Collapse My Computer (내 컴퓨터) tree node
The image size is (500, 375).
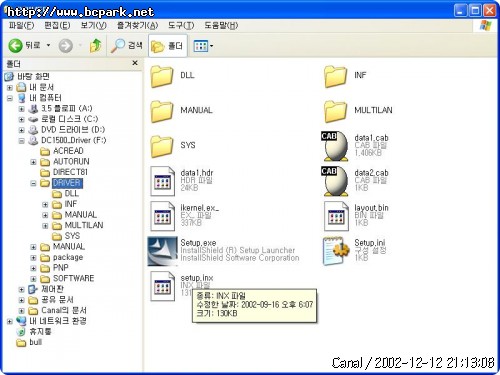coord(10,98)
